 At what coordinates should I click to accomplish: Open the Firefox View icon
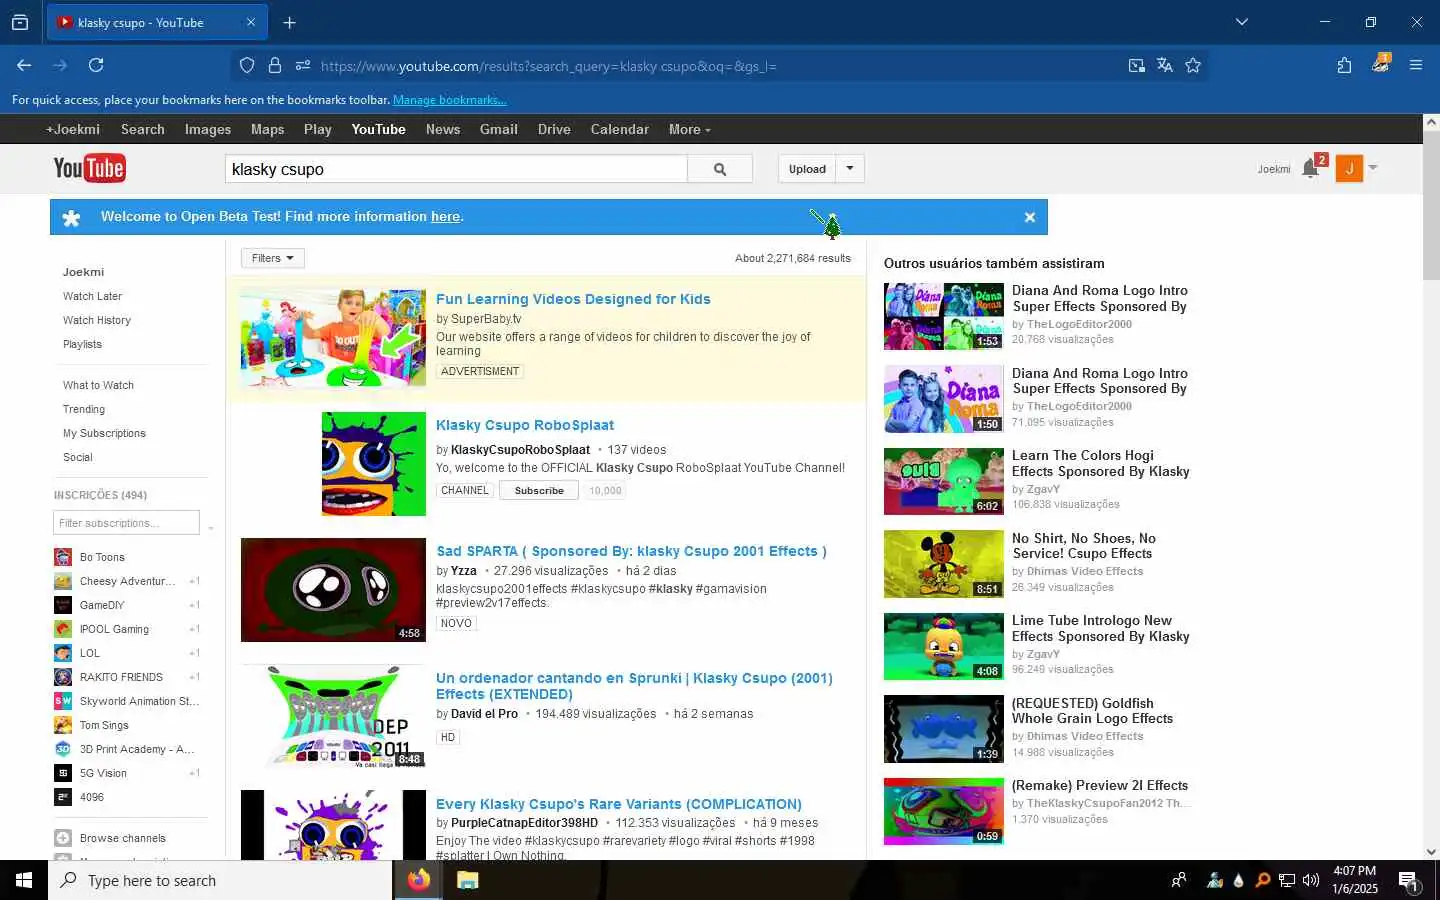[x=20, y=22]
